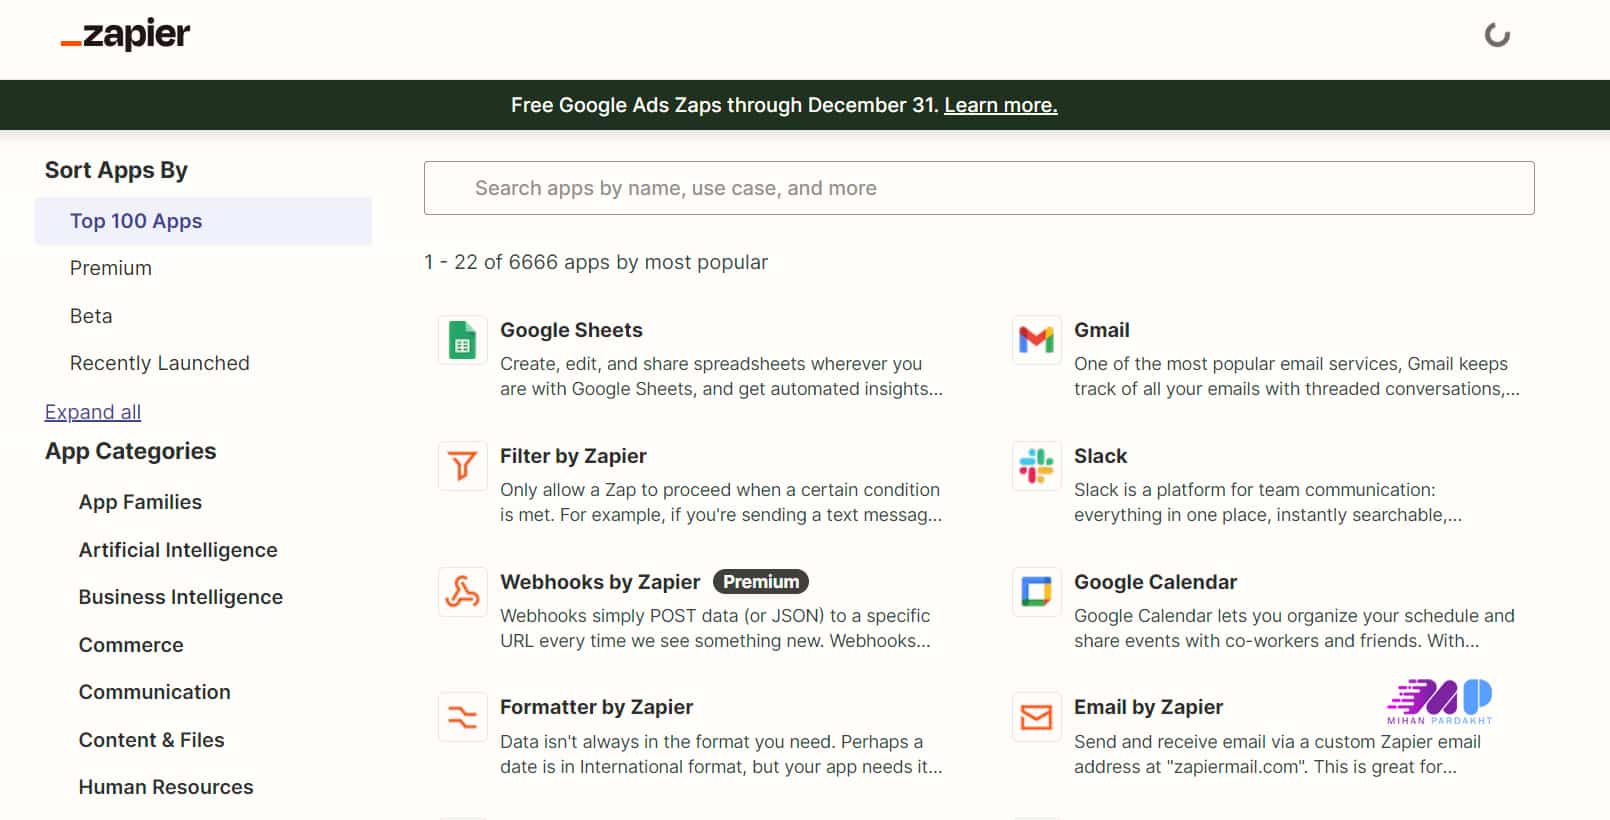Screen dimensions: 1610x820
Task: Expand all app categories
Action: 93,412
